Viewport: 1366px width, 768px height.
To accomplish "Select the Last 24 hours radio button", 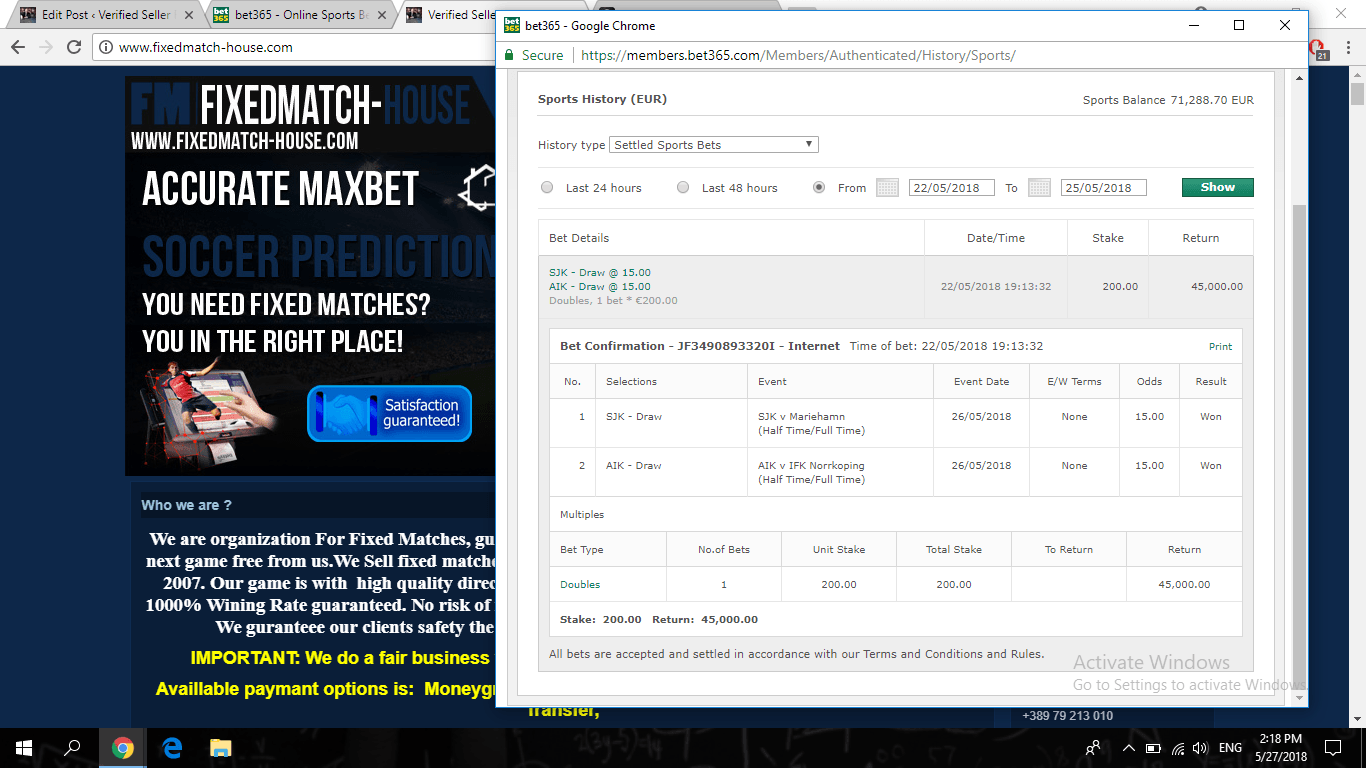I will (x=547, y=188).
